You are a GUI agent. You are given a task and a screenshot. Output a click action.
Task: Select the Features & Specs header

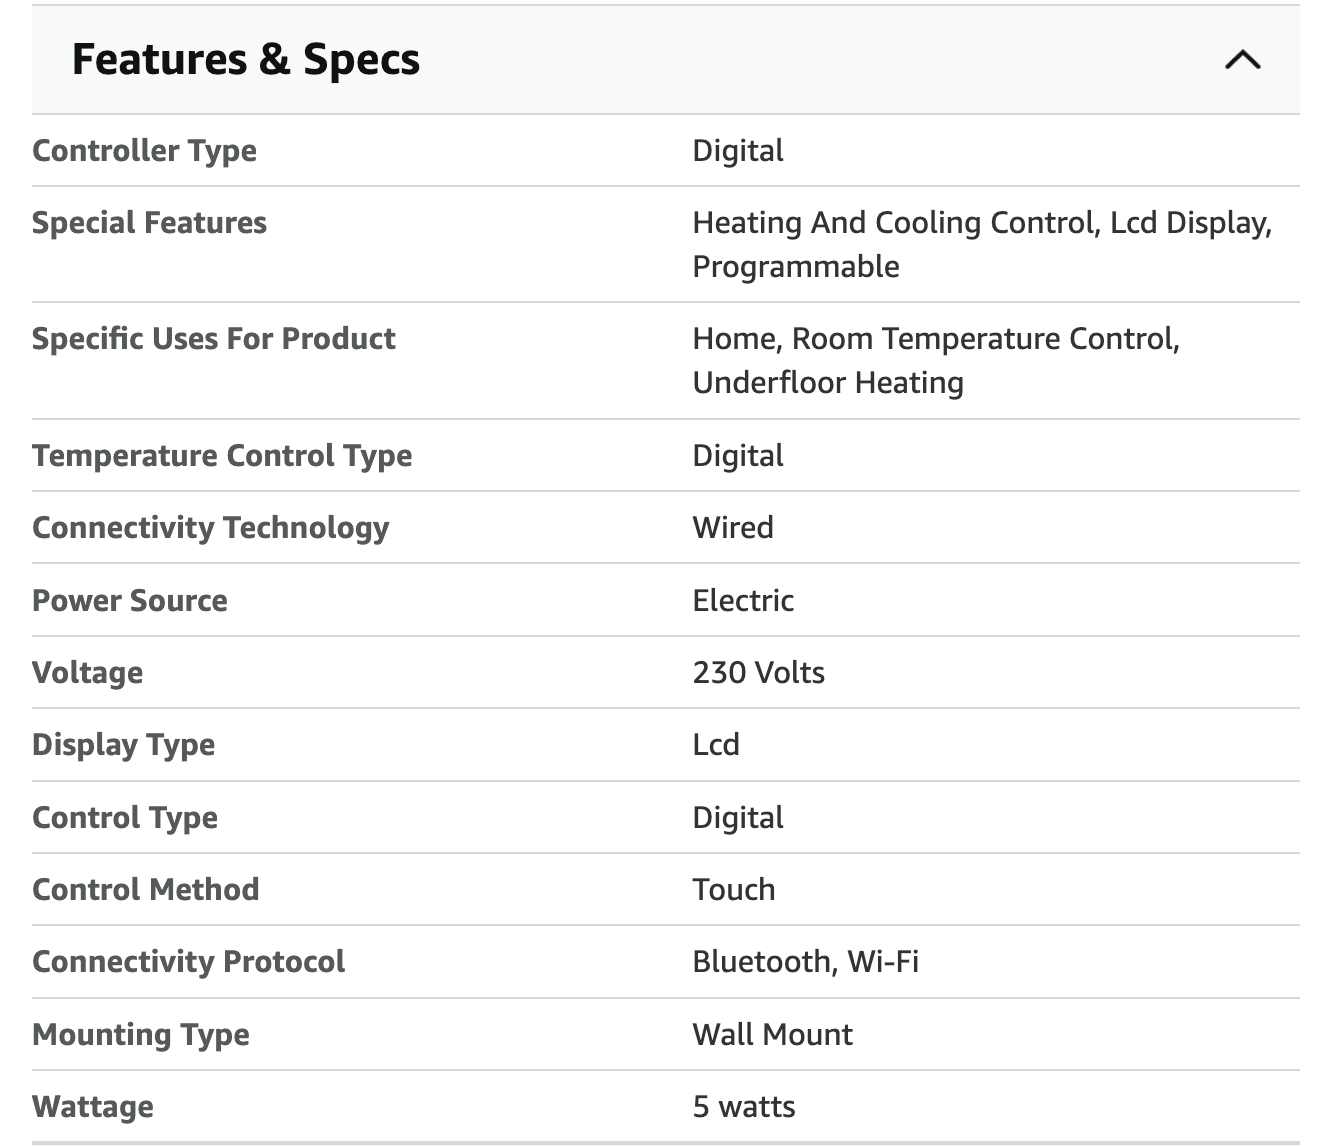246,58
